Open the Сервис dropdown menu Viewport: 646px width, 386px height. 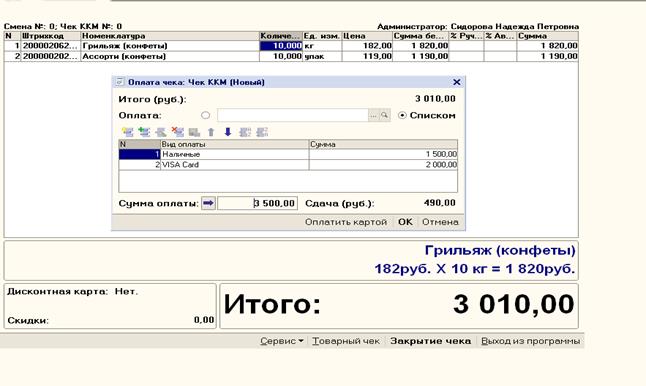(x=281, y=341)
